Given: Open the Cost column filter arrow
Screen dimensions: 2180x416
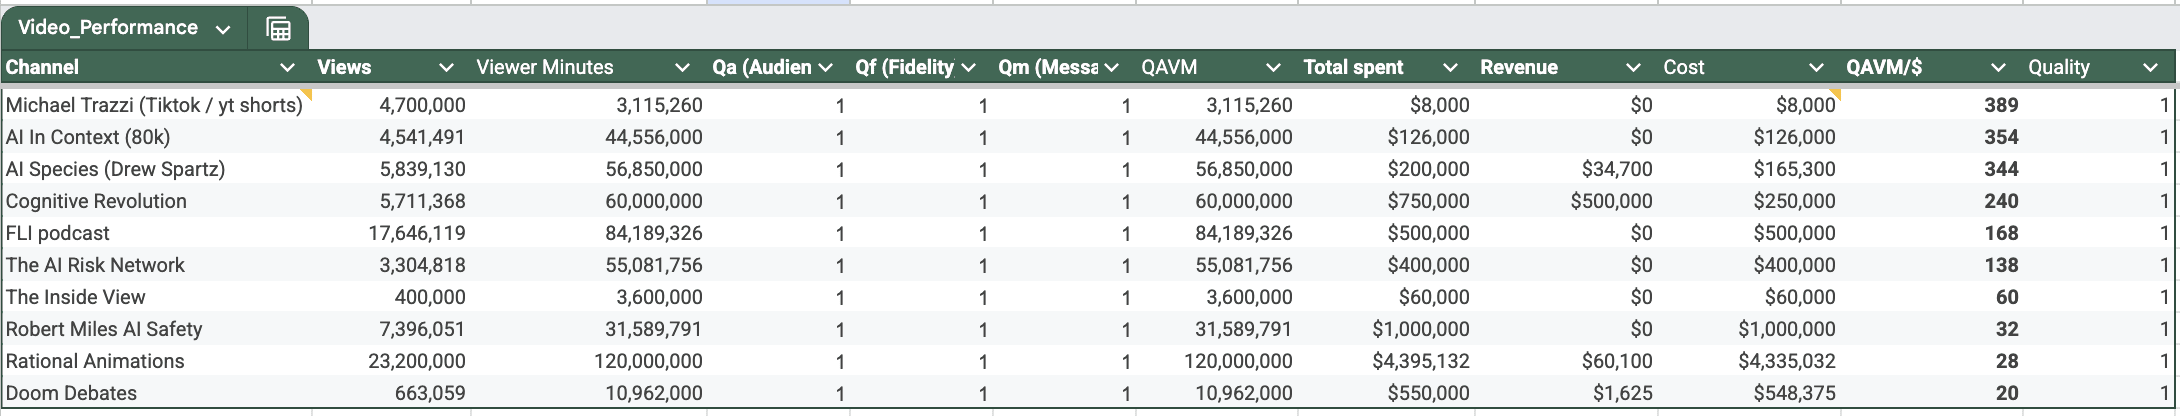Looking at the screenshot, I should (x=1816, y=68).
